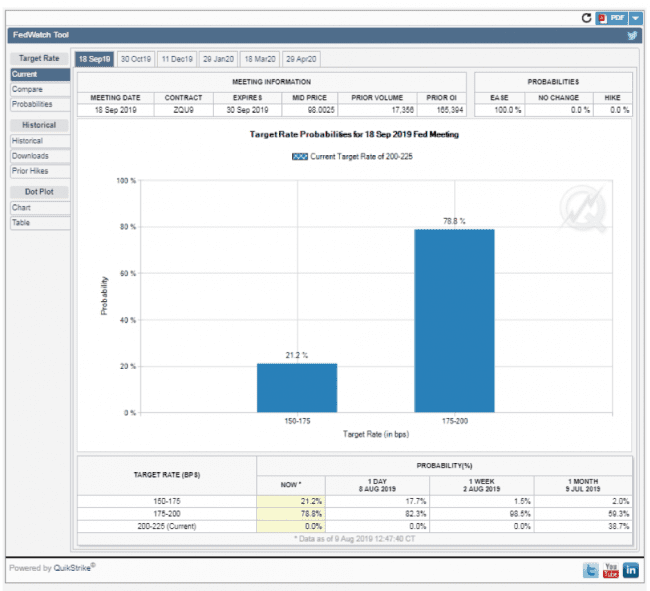Image resolution: width=650 pixels, height=591 pixels.
Task: Select the 18 Sep19 meeting tab
Action: [x=95, y=59]
